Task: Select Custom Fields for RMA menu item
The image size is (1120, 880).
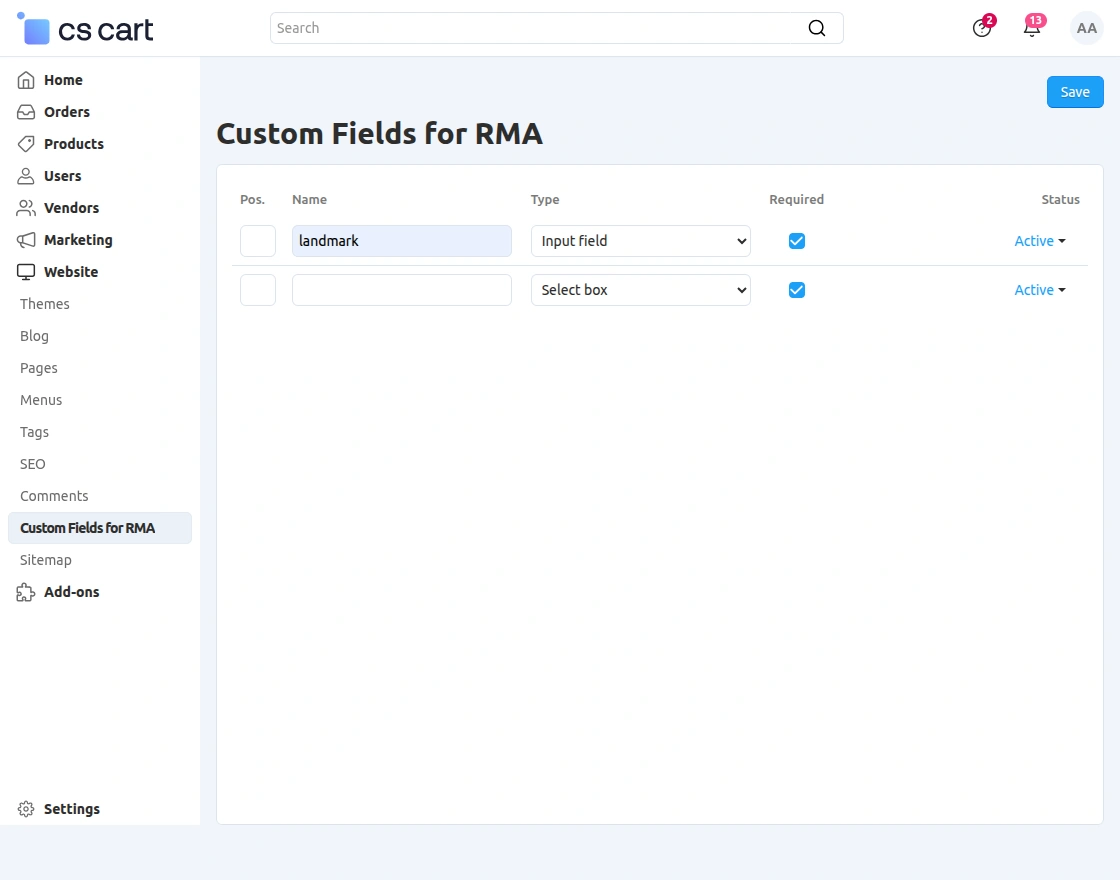Action: [x=87, y=528]
